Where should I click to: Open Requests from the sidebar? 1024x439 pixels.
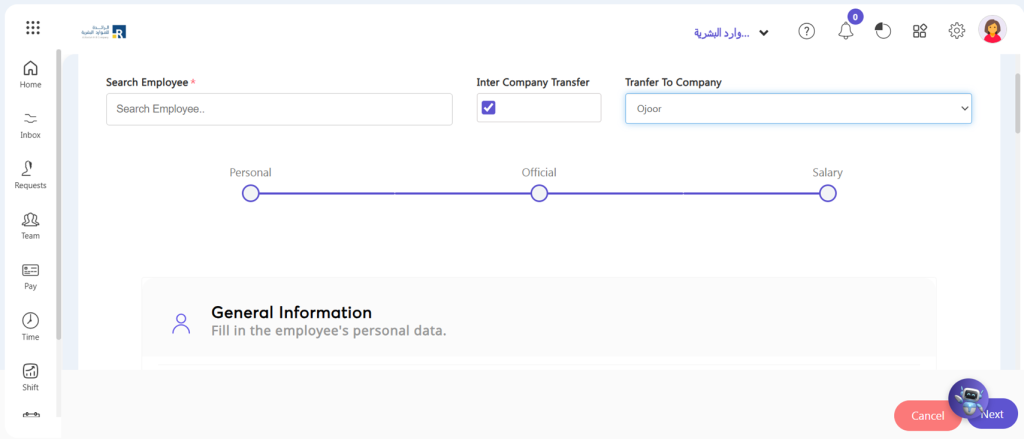pos(30,175)
